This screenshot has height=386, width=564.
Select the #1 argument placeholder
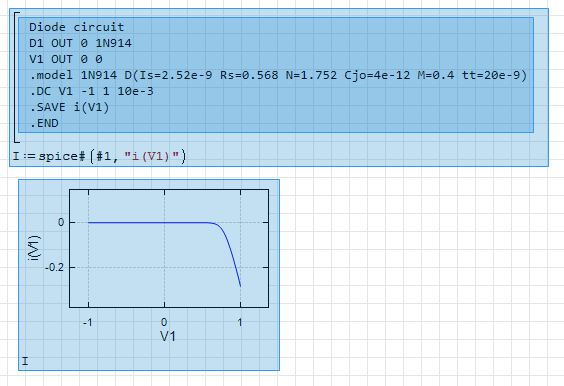tap(104, 156)
